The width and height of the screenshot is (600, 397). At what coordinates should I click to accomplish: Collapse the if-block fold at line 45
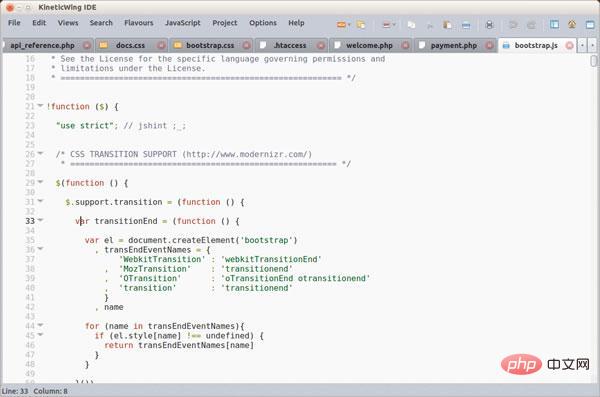tap(40, 335)
